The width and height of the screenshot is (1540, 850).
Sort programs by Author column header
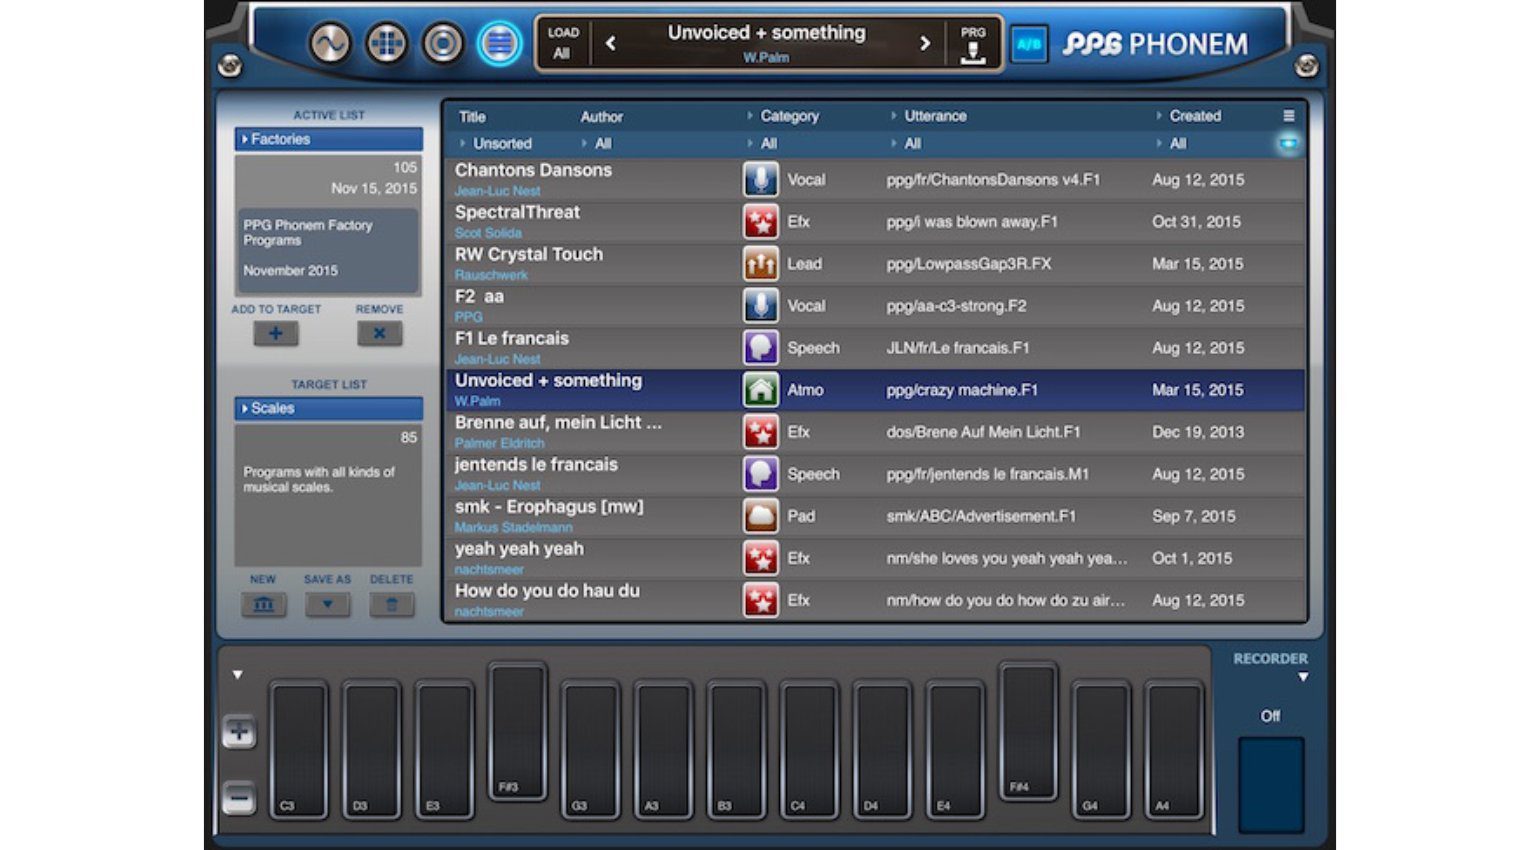(601, 117)
